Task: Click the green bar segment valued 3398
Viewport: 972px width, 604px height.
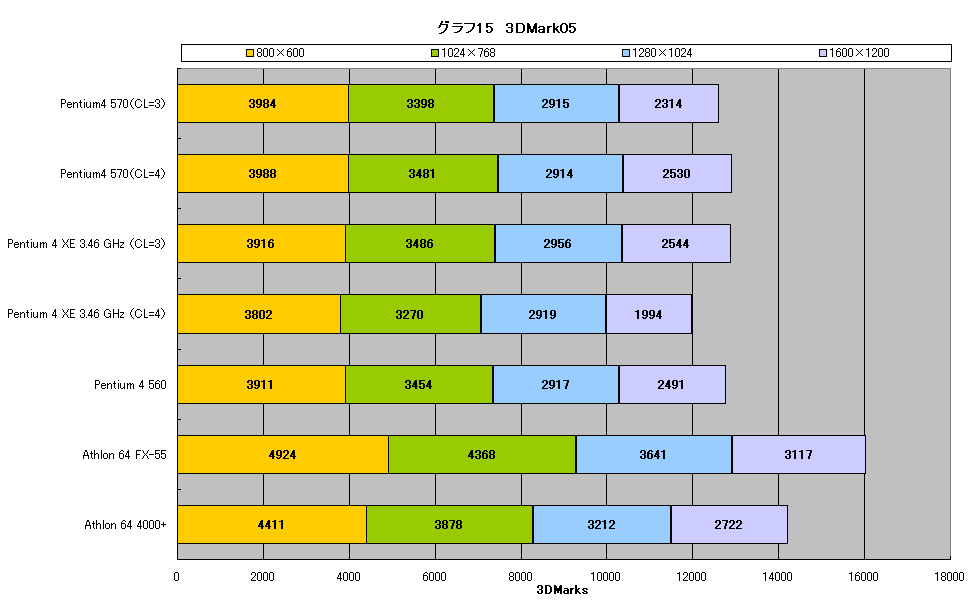Action: coord(422,104)
